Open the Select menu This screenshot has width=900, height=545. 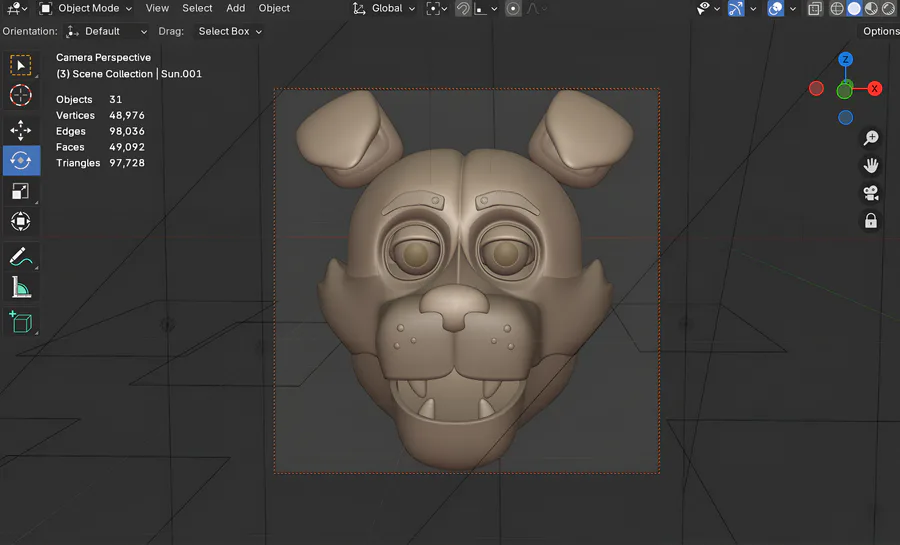[x=197, y=8]
